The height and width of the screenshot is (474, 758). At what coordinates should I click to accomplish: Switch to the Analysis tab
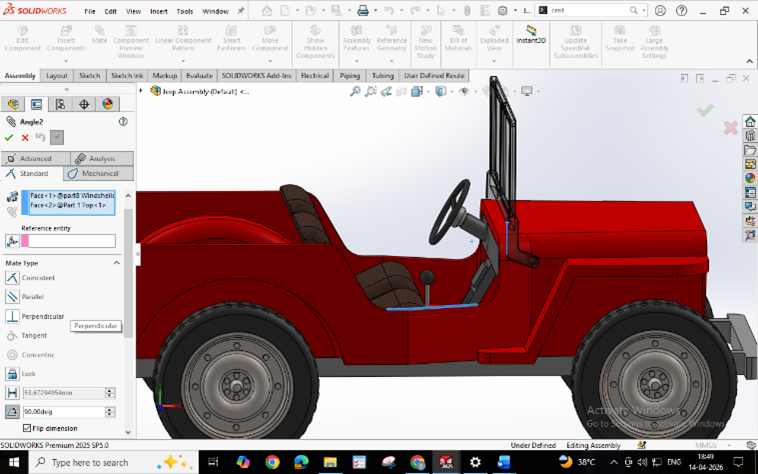102,158
